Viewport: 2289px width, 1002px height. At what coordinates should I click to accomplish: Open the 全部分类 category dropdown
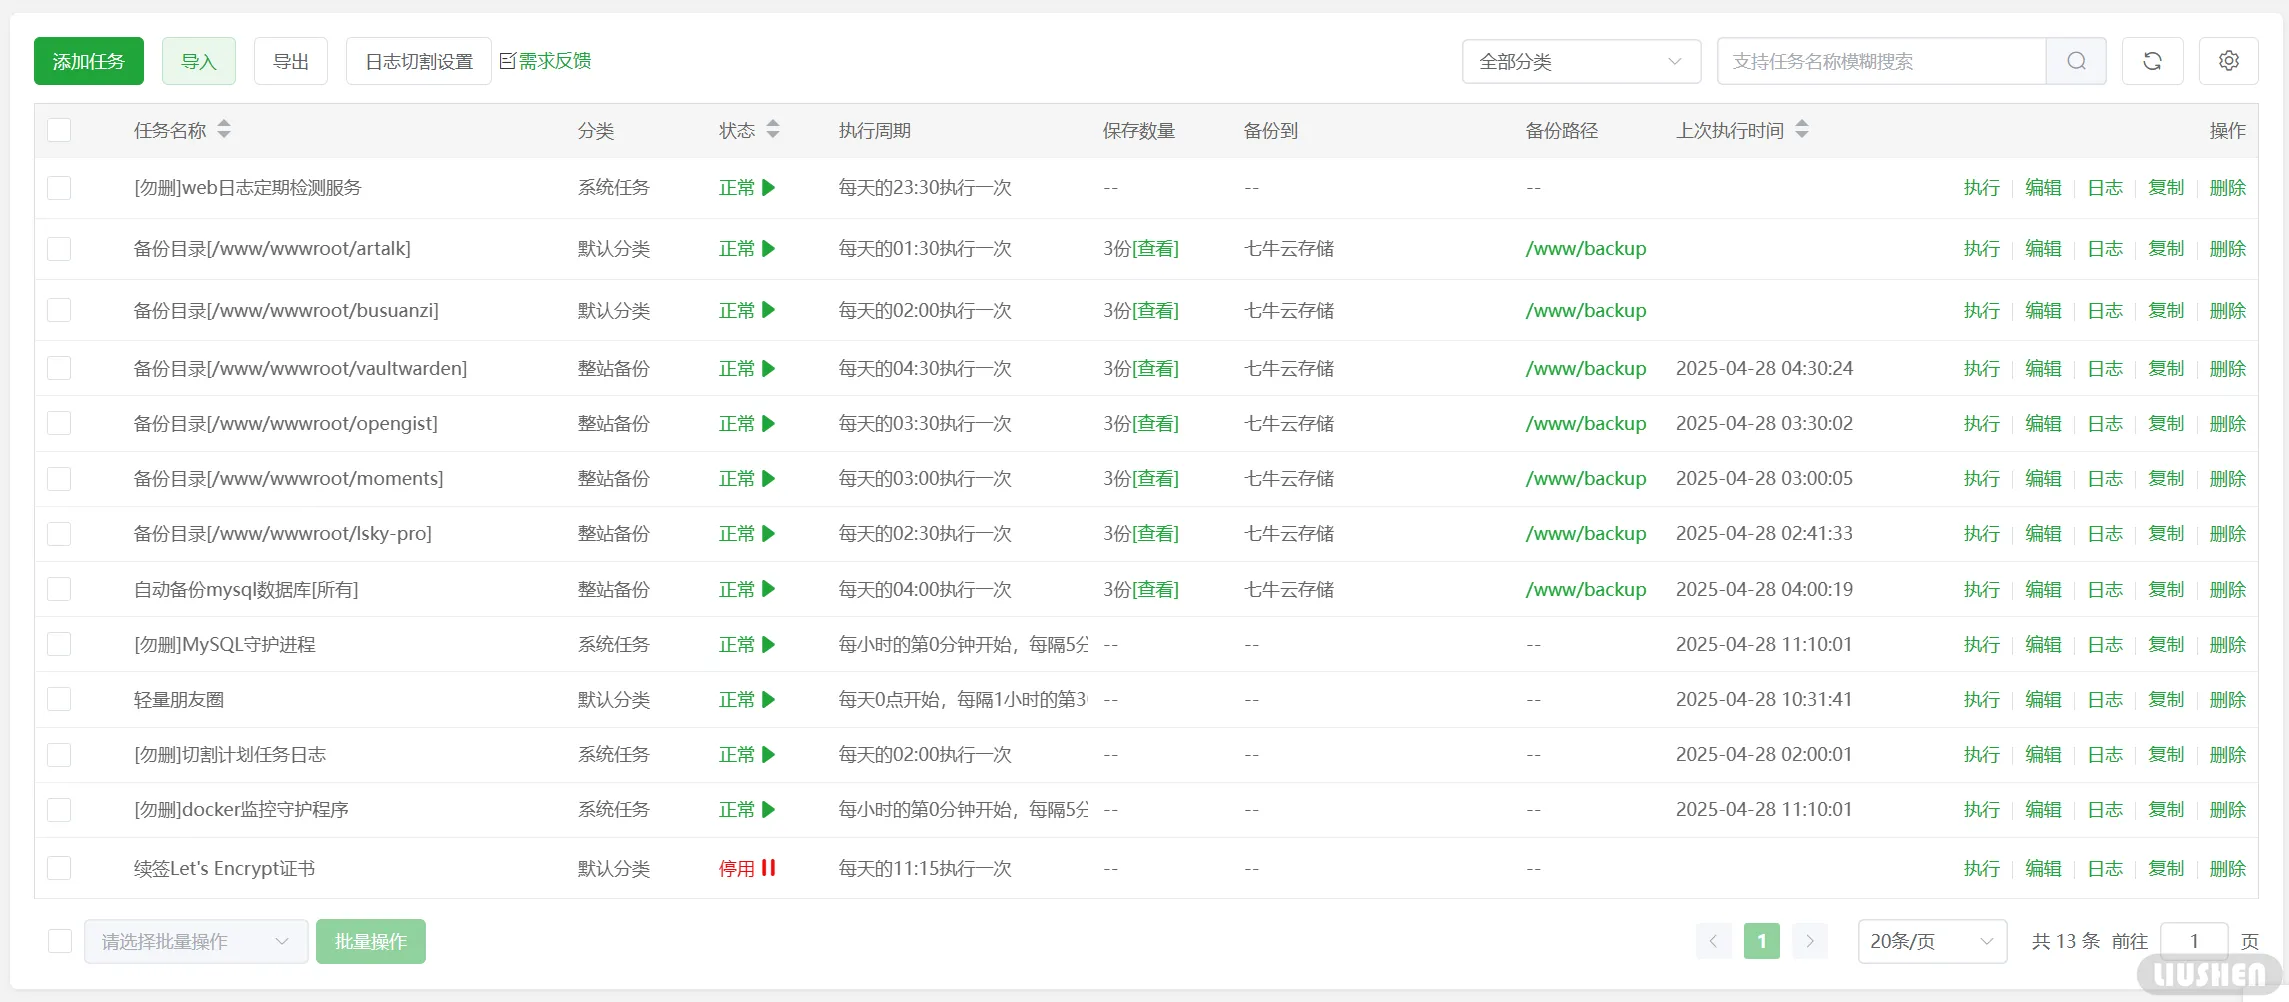1580,61
